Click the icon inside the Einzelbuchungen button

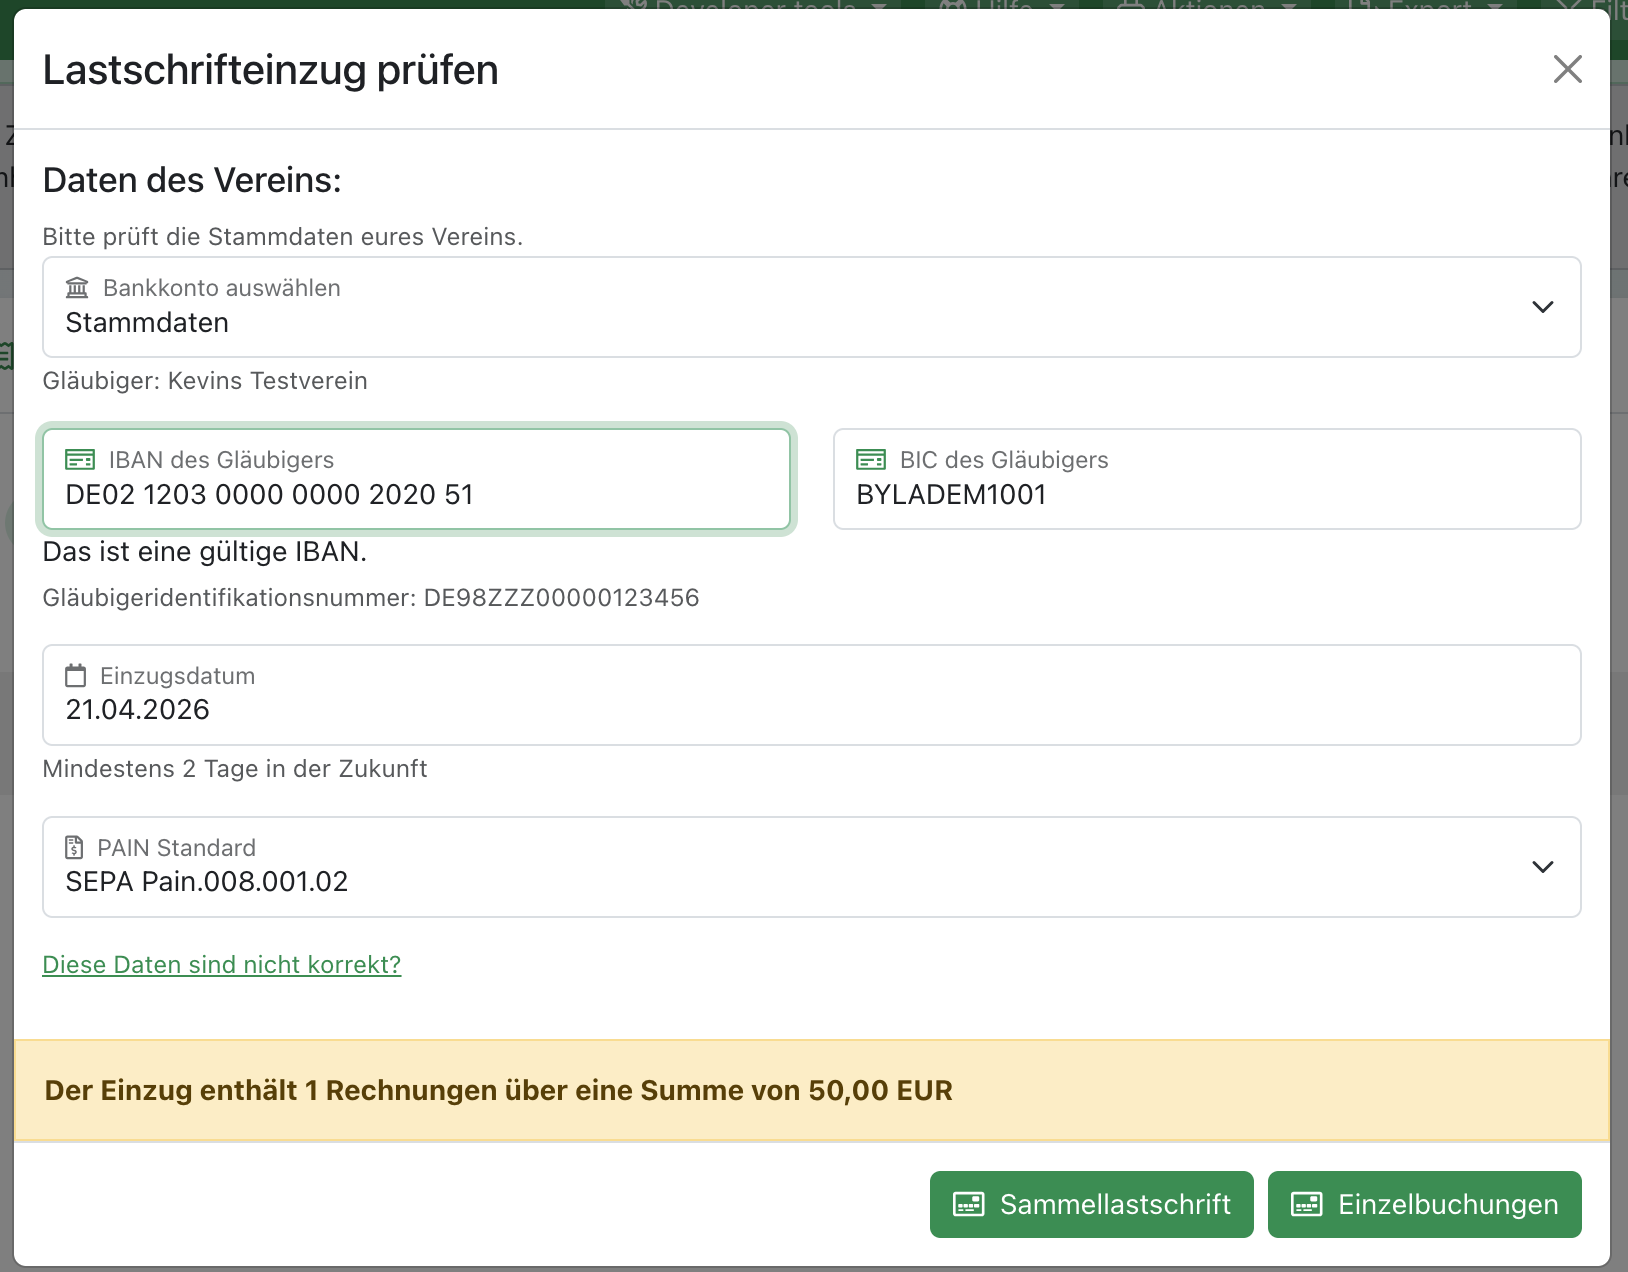(x=1306, y=1204)
